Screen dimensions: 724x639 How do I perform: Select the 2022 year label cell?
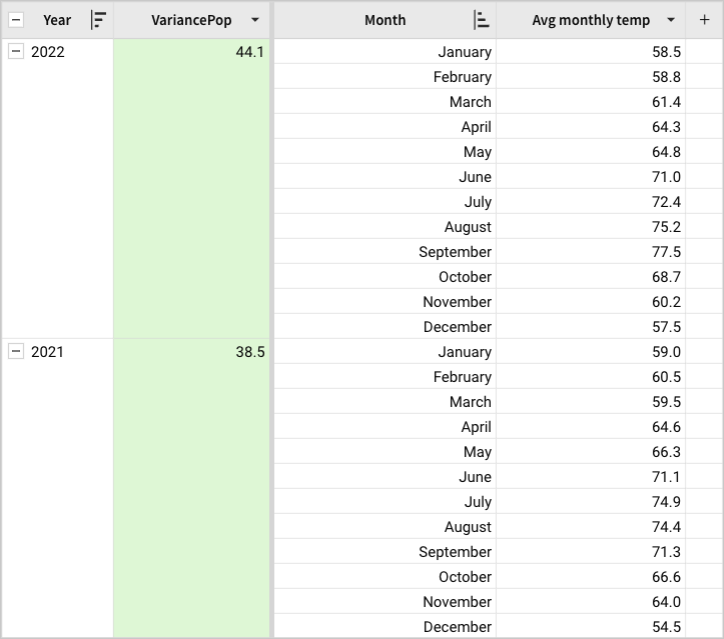click(x=48, y=52)
